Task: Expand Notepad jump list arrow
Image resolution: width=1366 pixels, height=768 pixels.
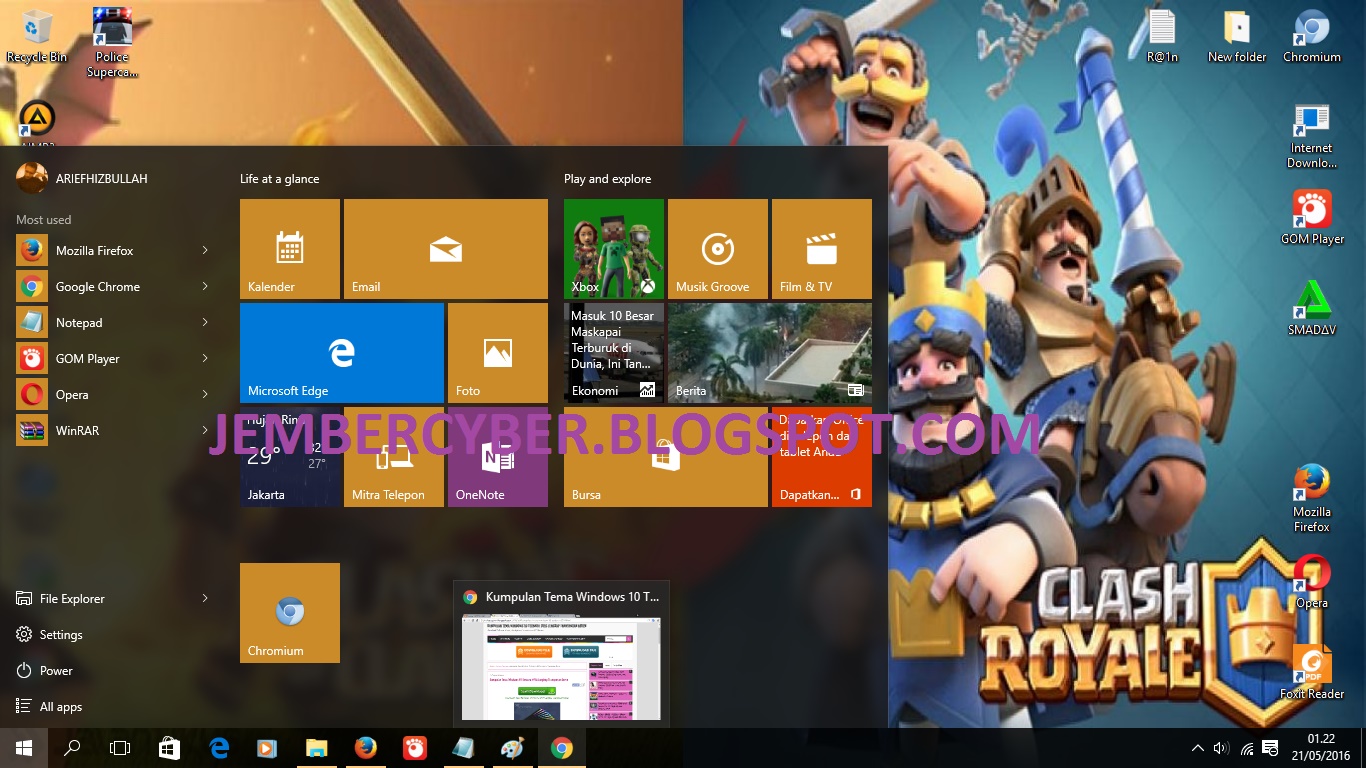Action: click(205, 323)
